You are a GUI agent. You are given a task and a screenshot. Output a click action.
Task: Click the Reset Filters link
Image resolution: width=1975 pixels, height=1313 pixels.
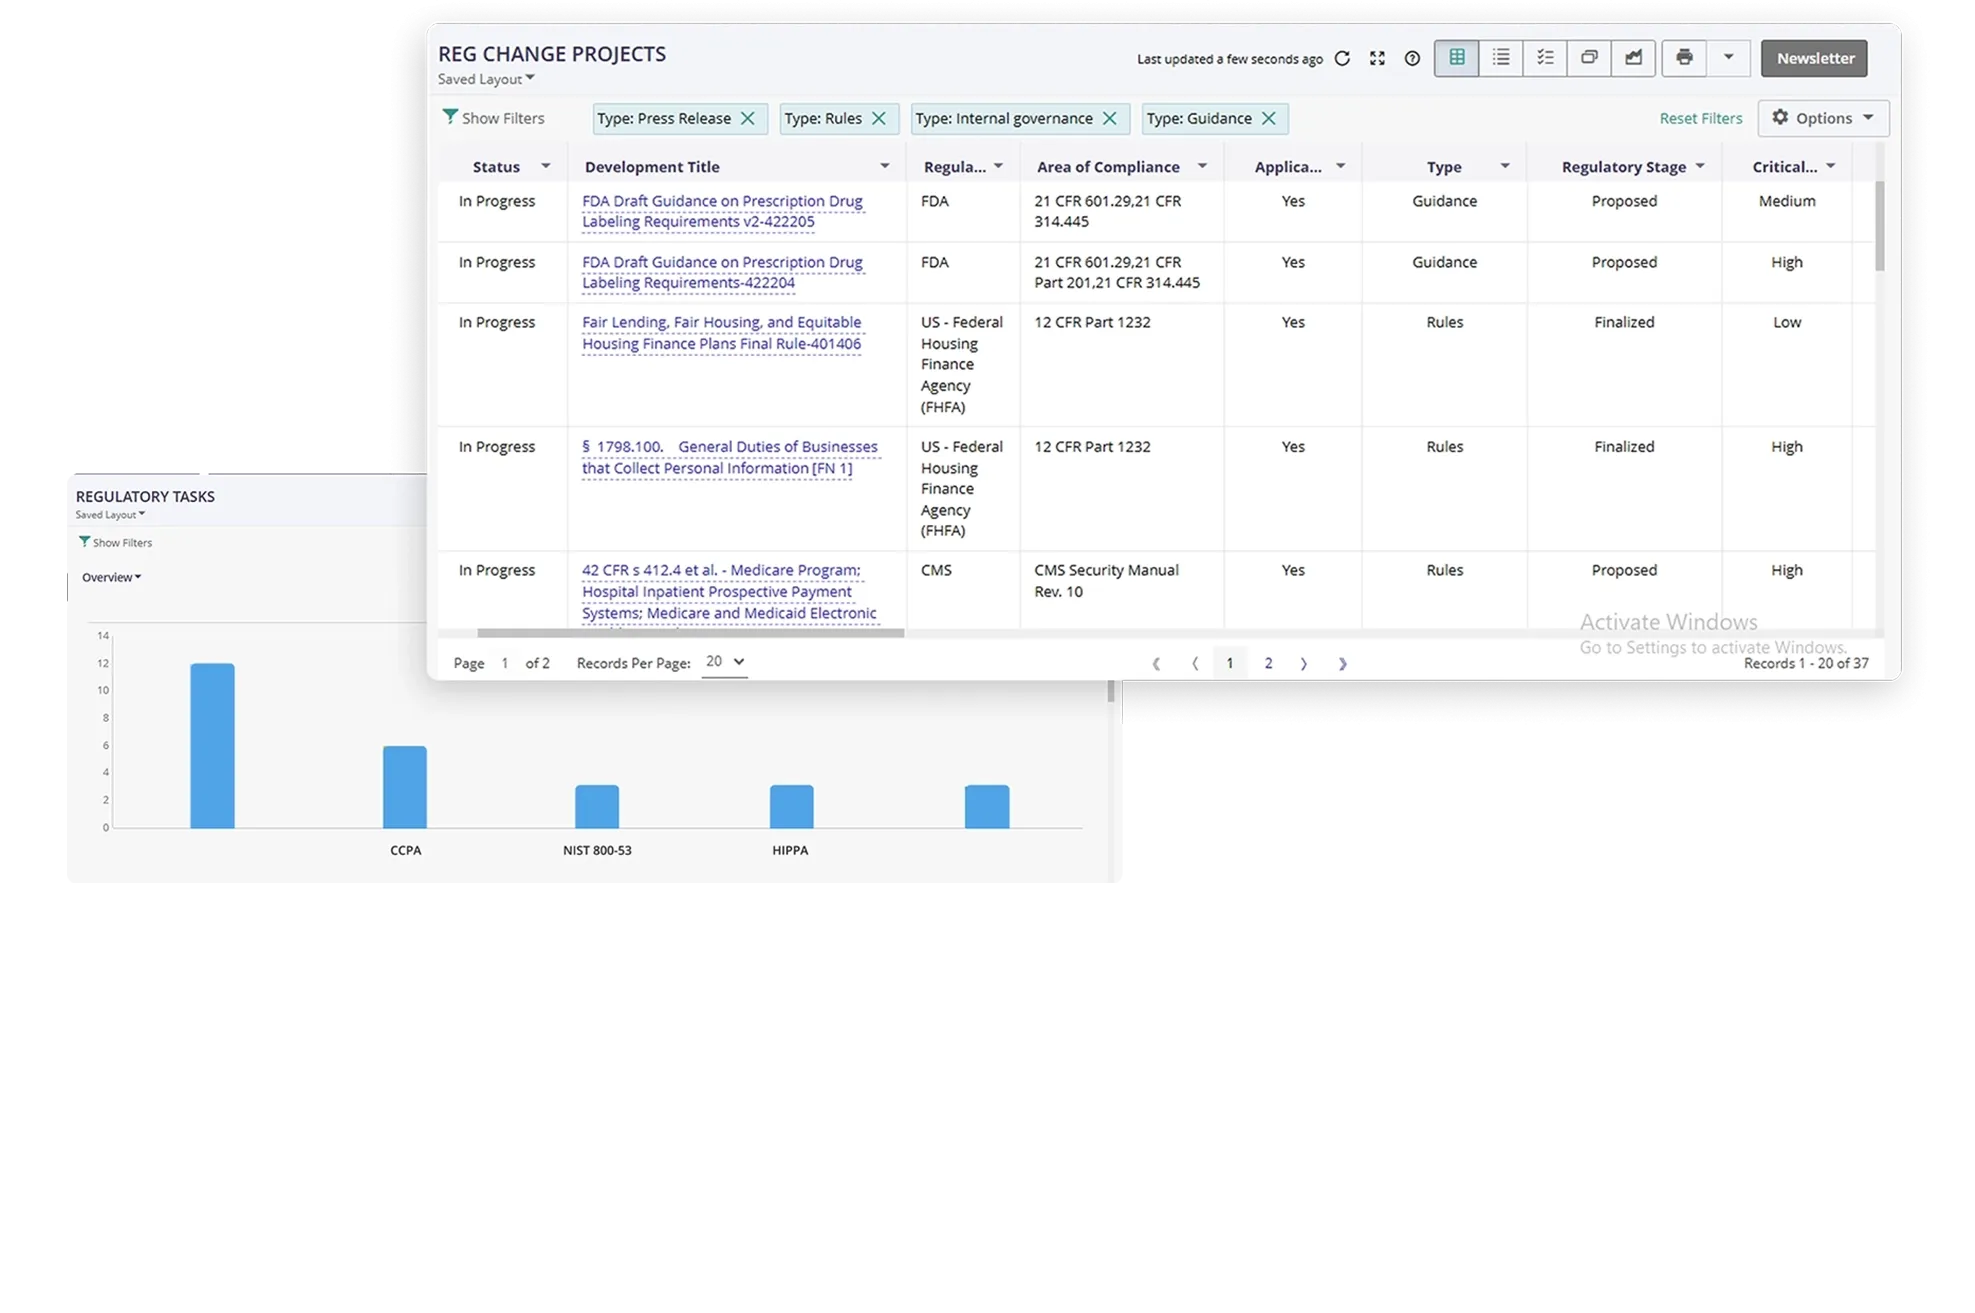point(1700,119)
